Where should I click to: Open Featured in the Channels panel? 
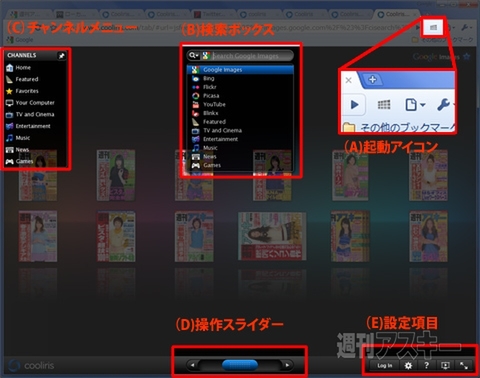coord(27,79)
